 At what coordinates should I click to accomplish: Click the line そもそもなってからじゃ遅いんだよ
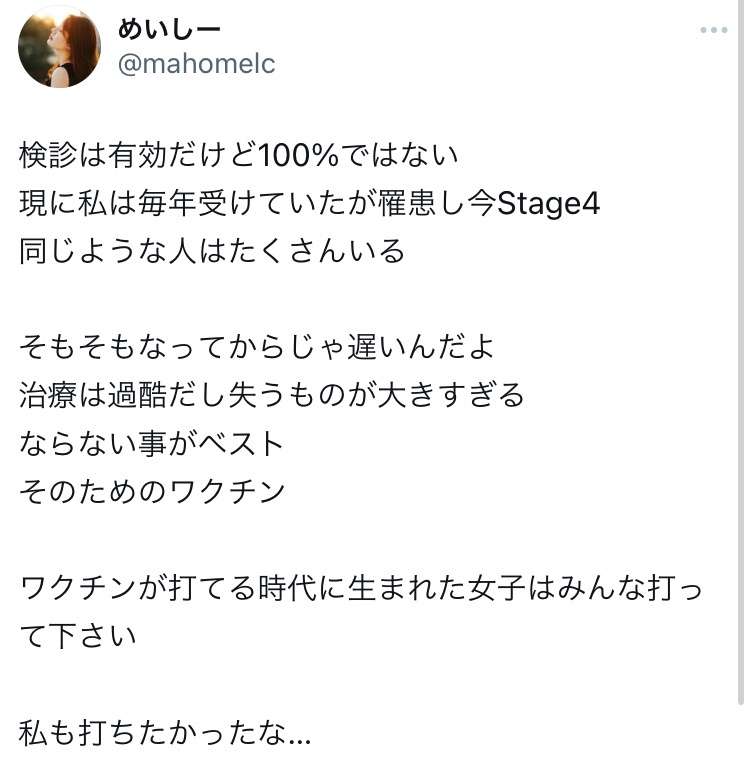pos(256,347)
